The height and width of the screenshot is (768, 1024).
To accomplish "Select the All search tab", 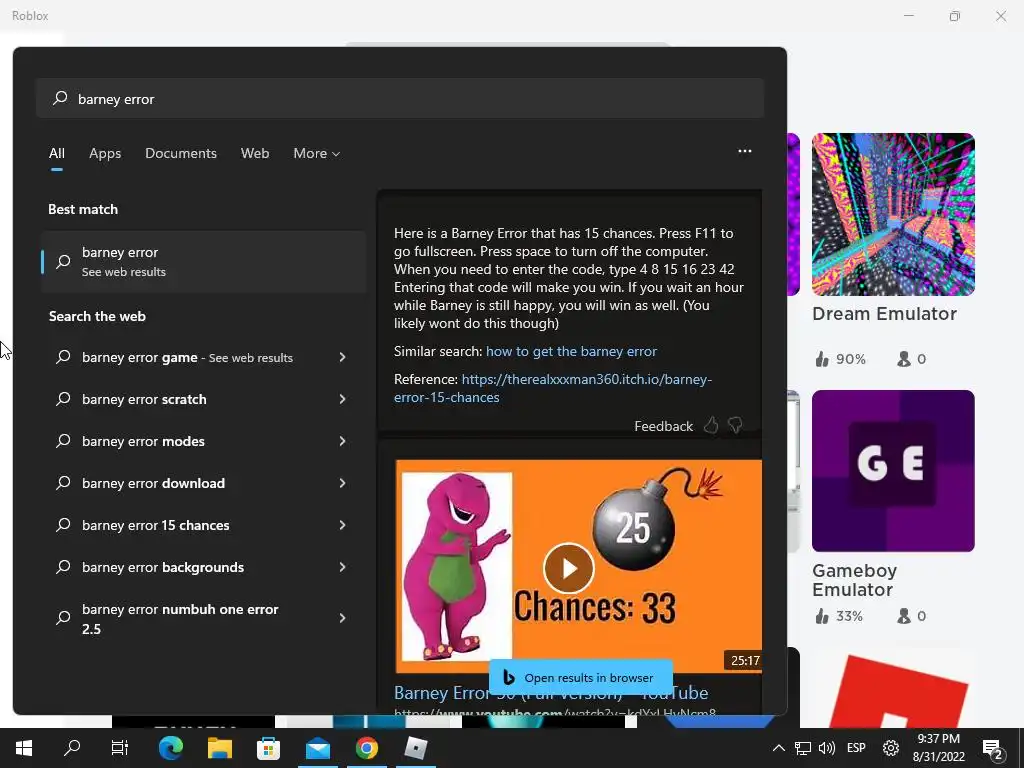I will point(57,153).
